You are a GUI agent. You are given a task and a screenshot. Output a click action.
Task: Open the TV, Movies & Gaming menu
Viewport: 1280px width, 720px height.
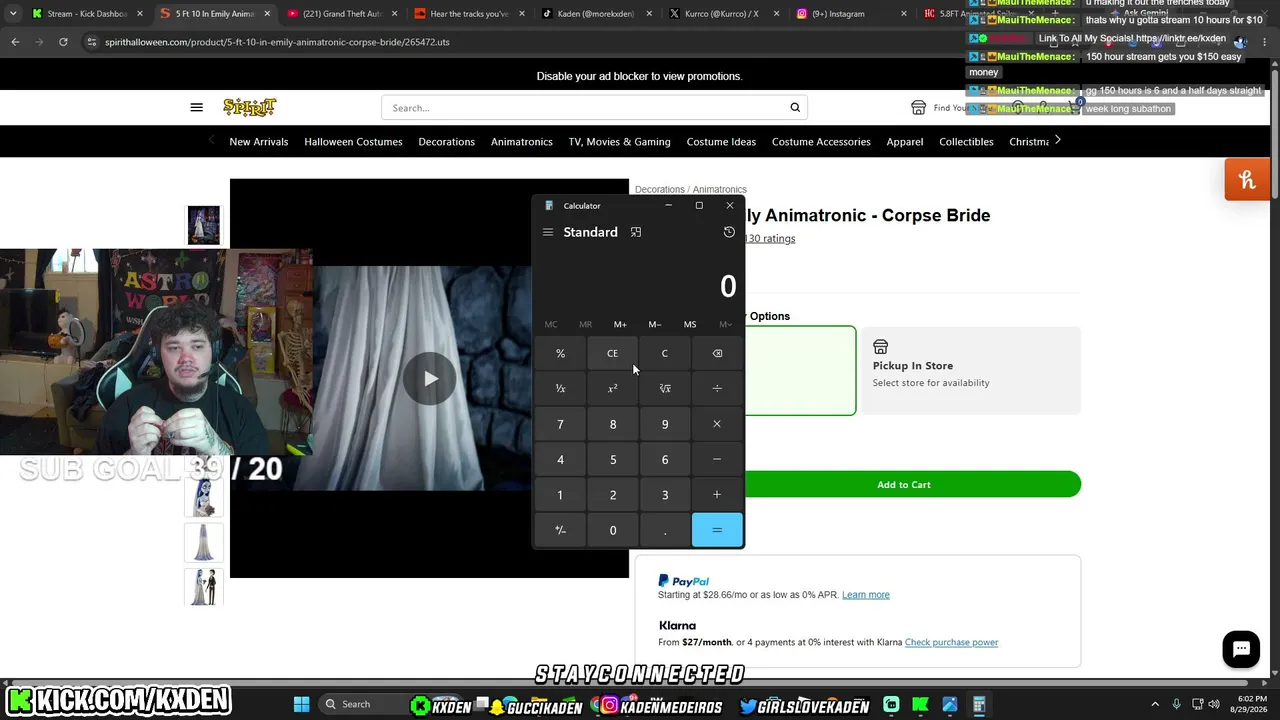[x=620, y=141]
